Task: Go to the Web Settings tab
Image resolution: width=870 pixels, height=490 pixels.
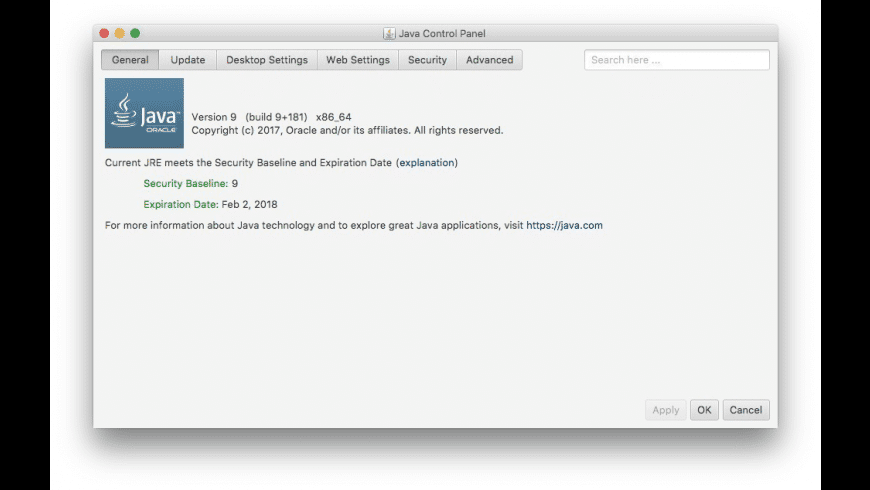Action: (358, 60)
